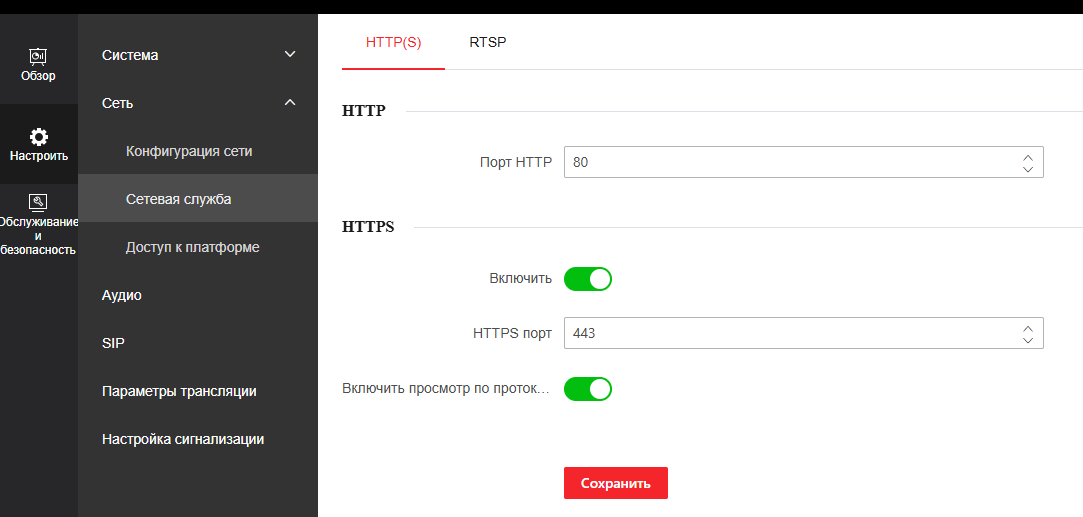The image size is (1083, 517).
Task: Open Обслуживание и безопасность icon
Action: pos(38,202)
